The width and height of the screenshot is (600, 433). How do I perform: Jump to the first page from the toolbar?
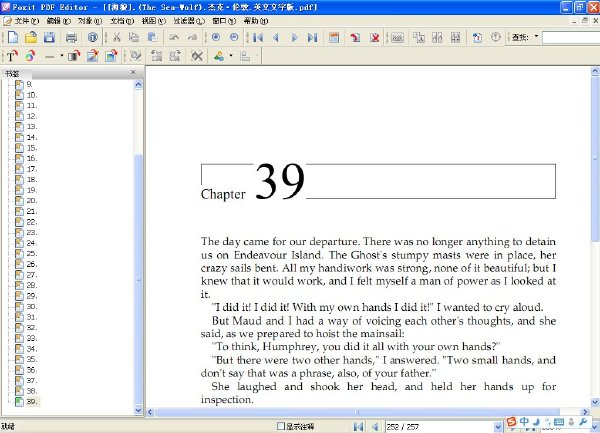coord(258,37)
